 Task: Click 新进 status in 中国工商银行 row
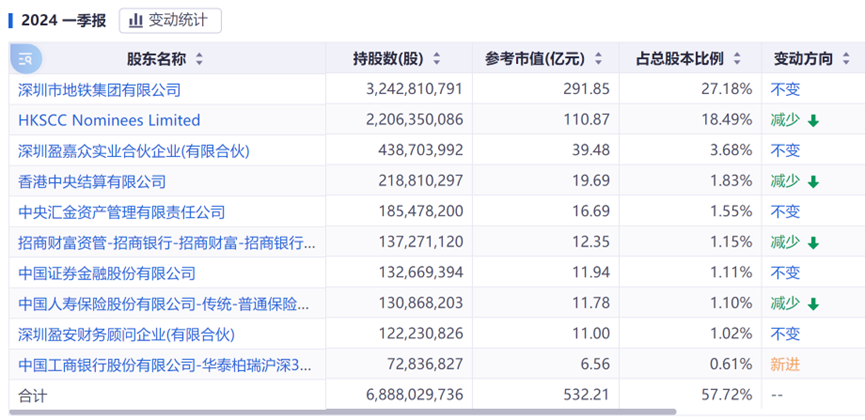coord(785,364)
